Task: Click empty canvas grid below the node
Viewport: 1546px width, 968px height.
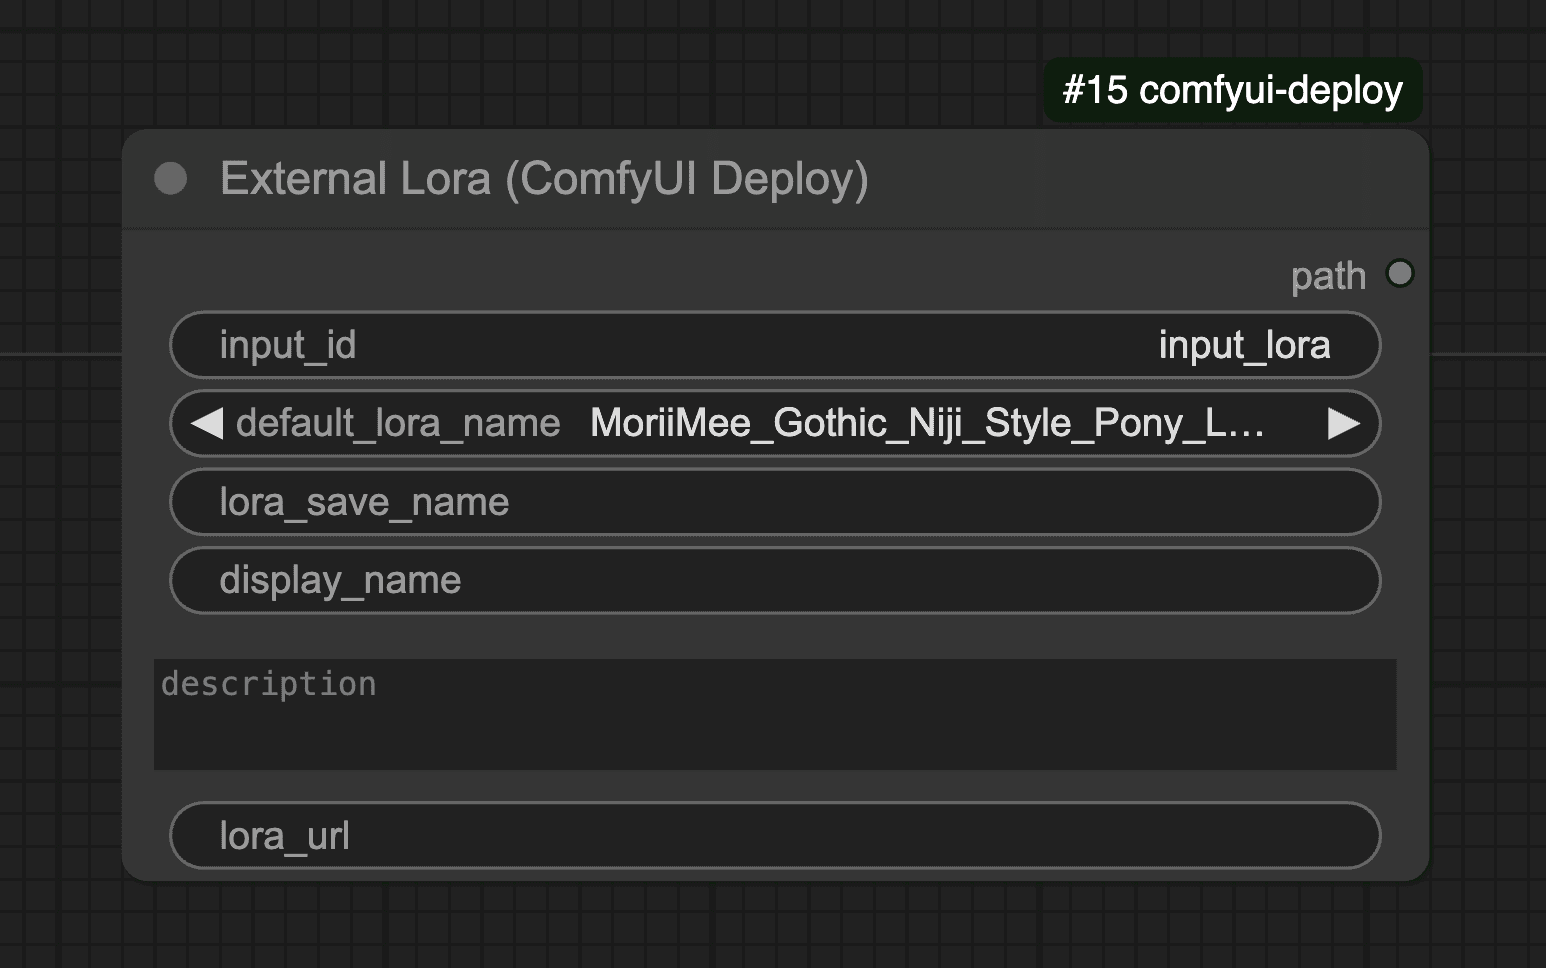Action: click(775, 928)
